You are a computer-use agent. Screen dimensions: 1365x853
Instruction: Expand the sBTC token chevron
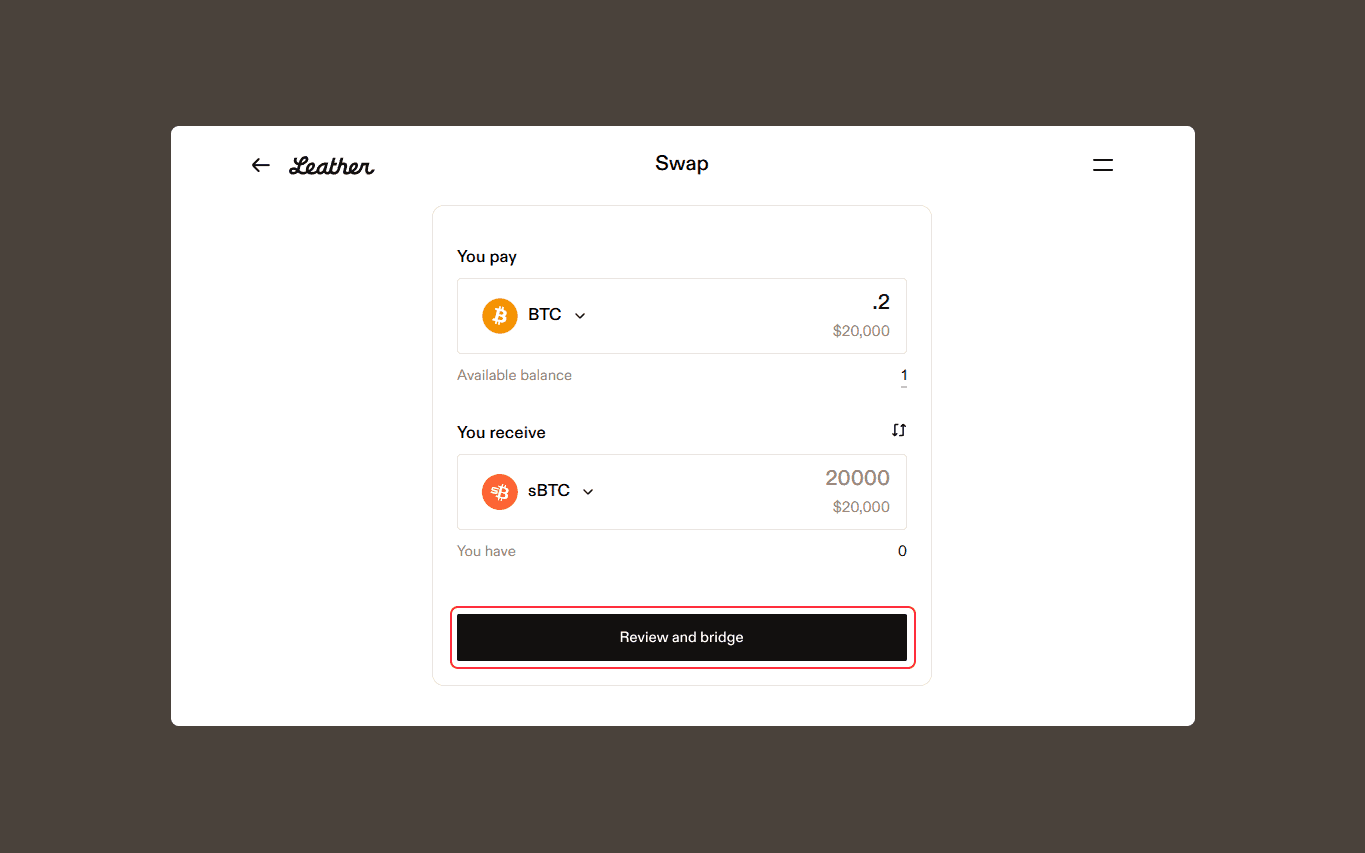[x=588, y=492]
